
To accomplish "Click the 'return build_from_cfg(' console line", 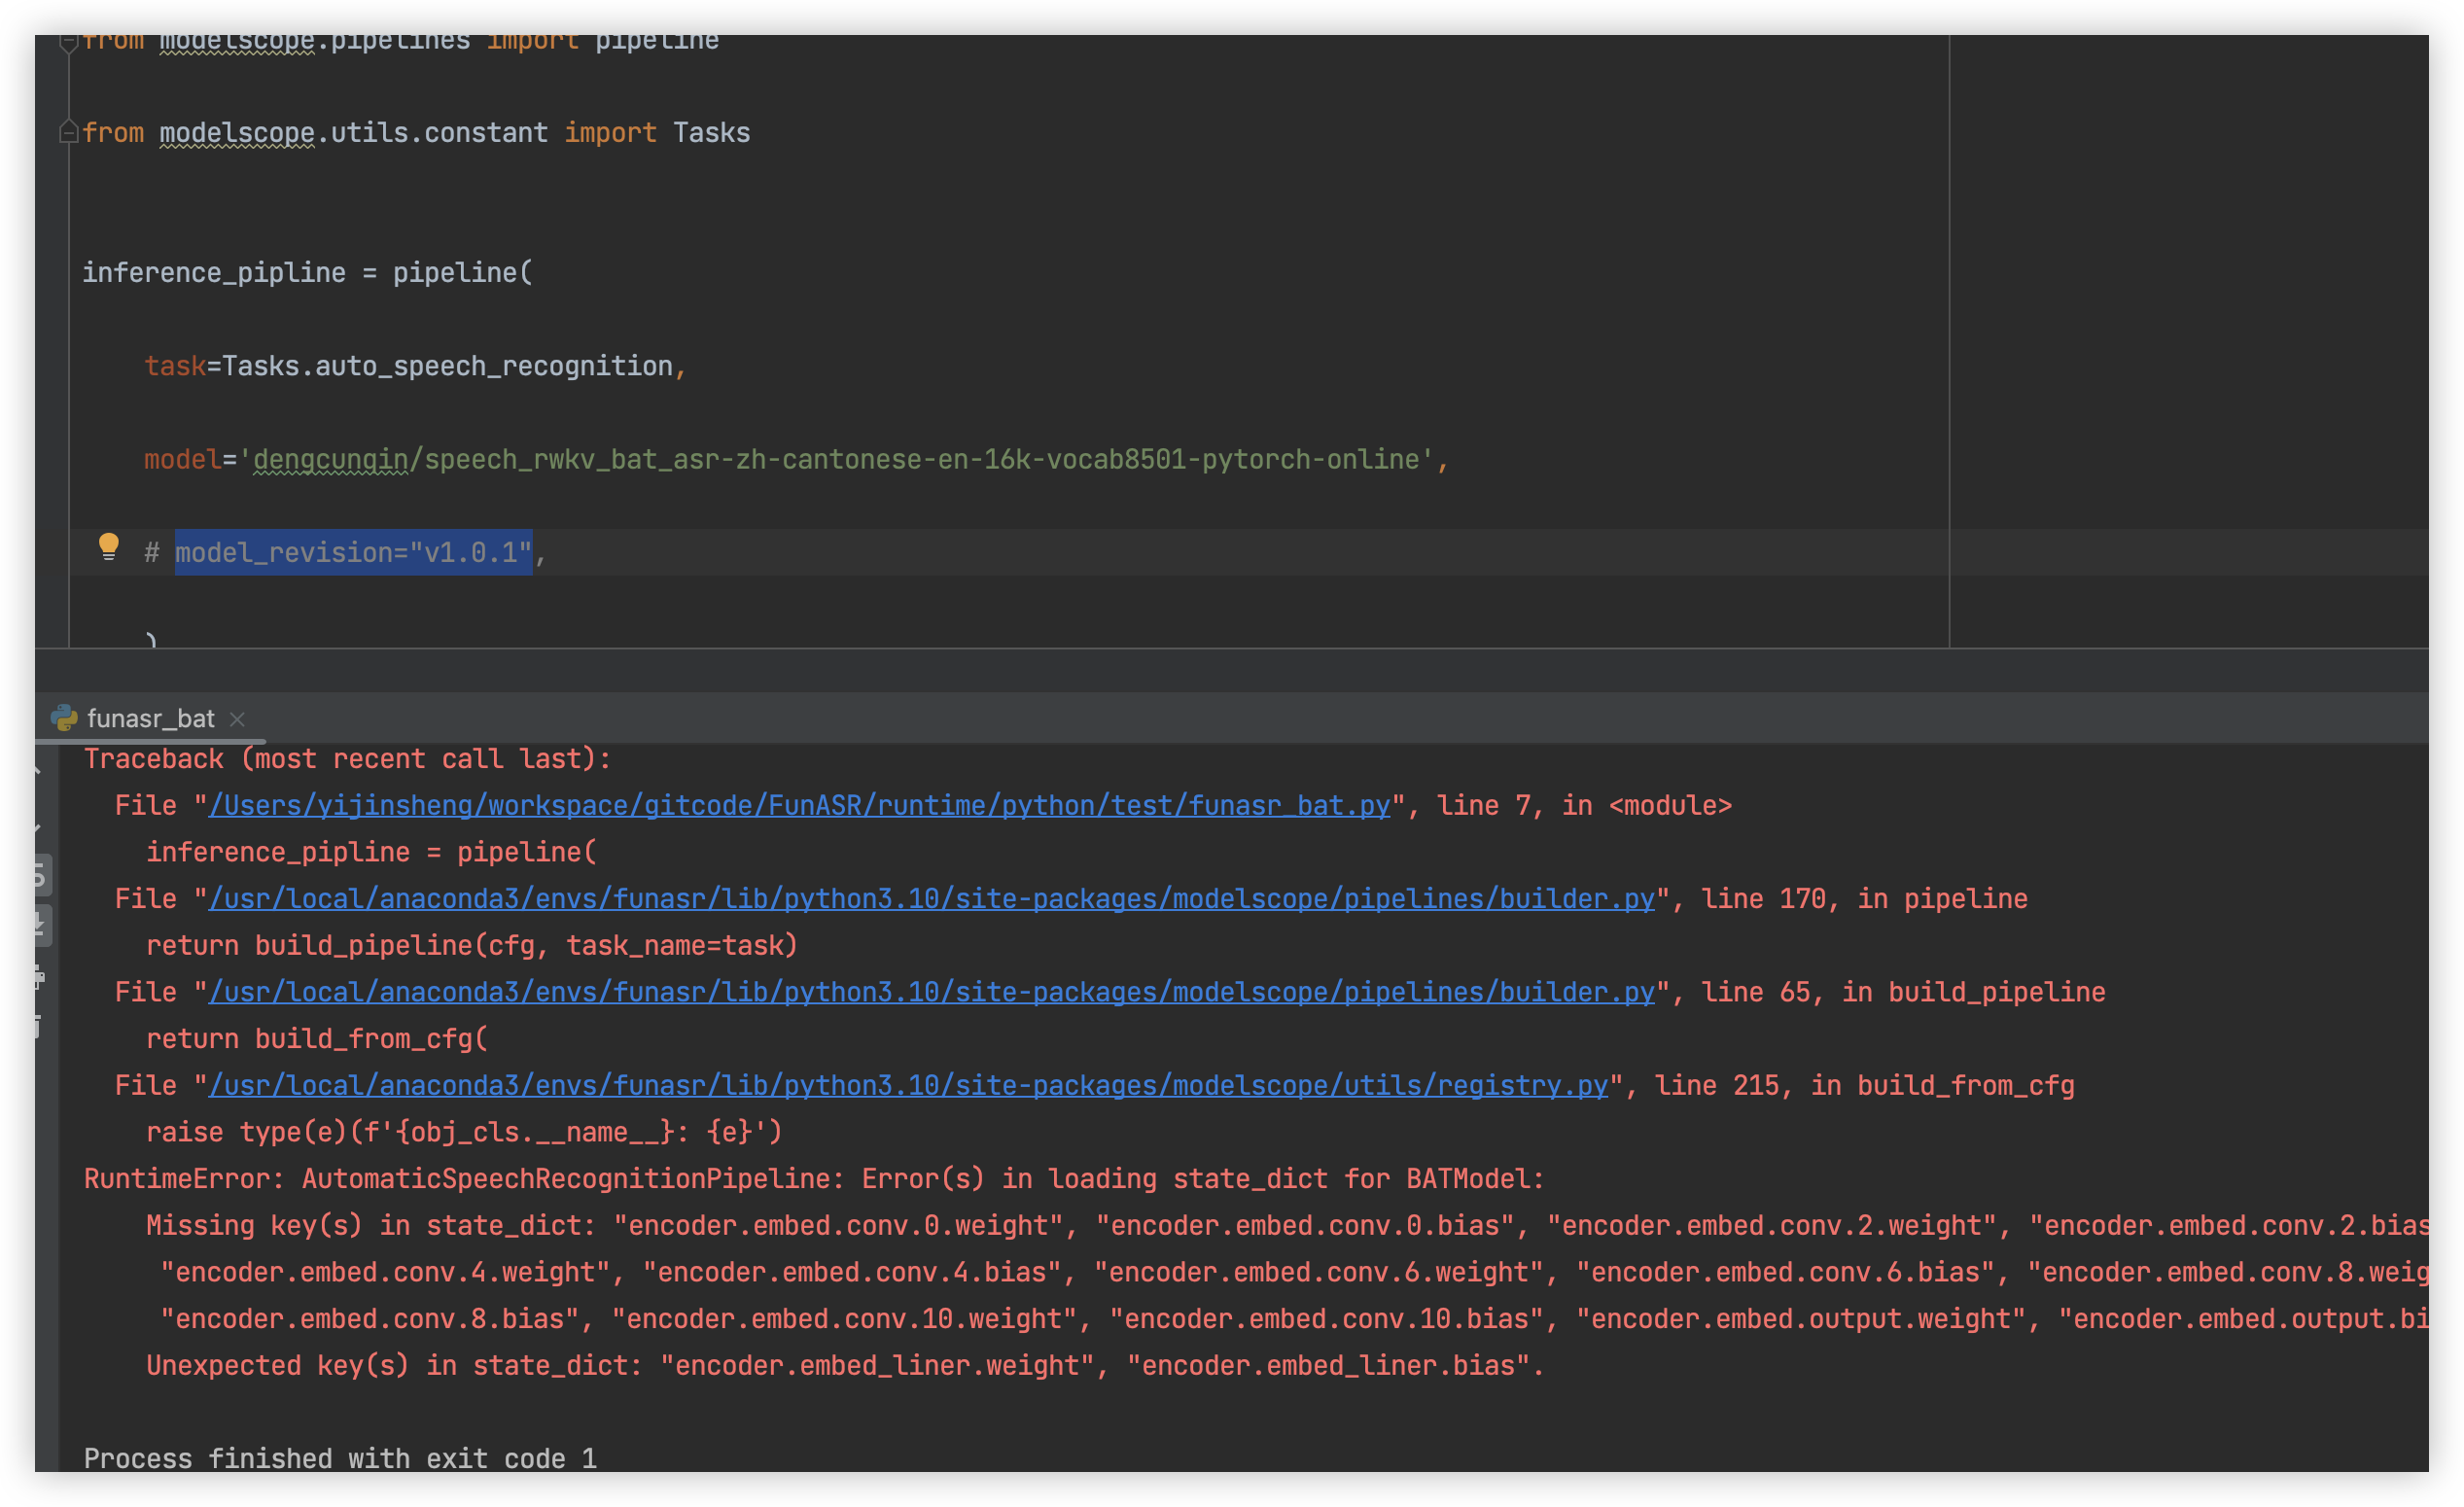I will click(x=317, y=1039).
